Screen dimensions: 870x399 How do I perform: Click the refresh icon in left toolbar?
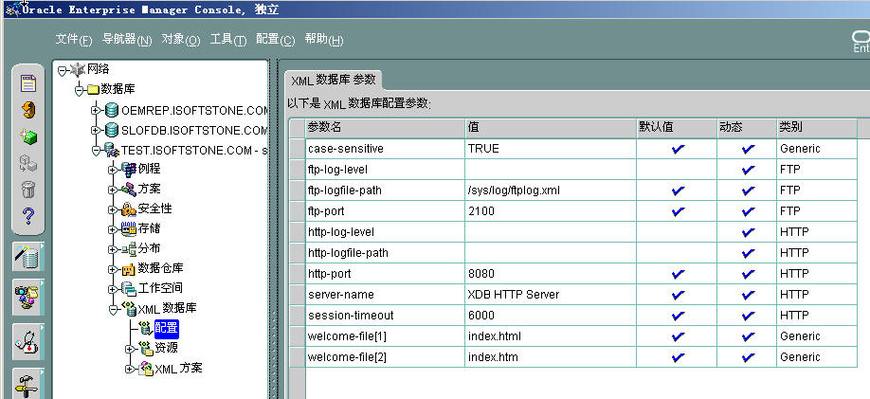coord(28,109)
